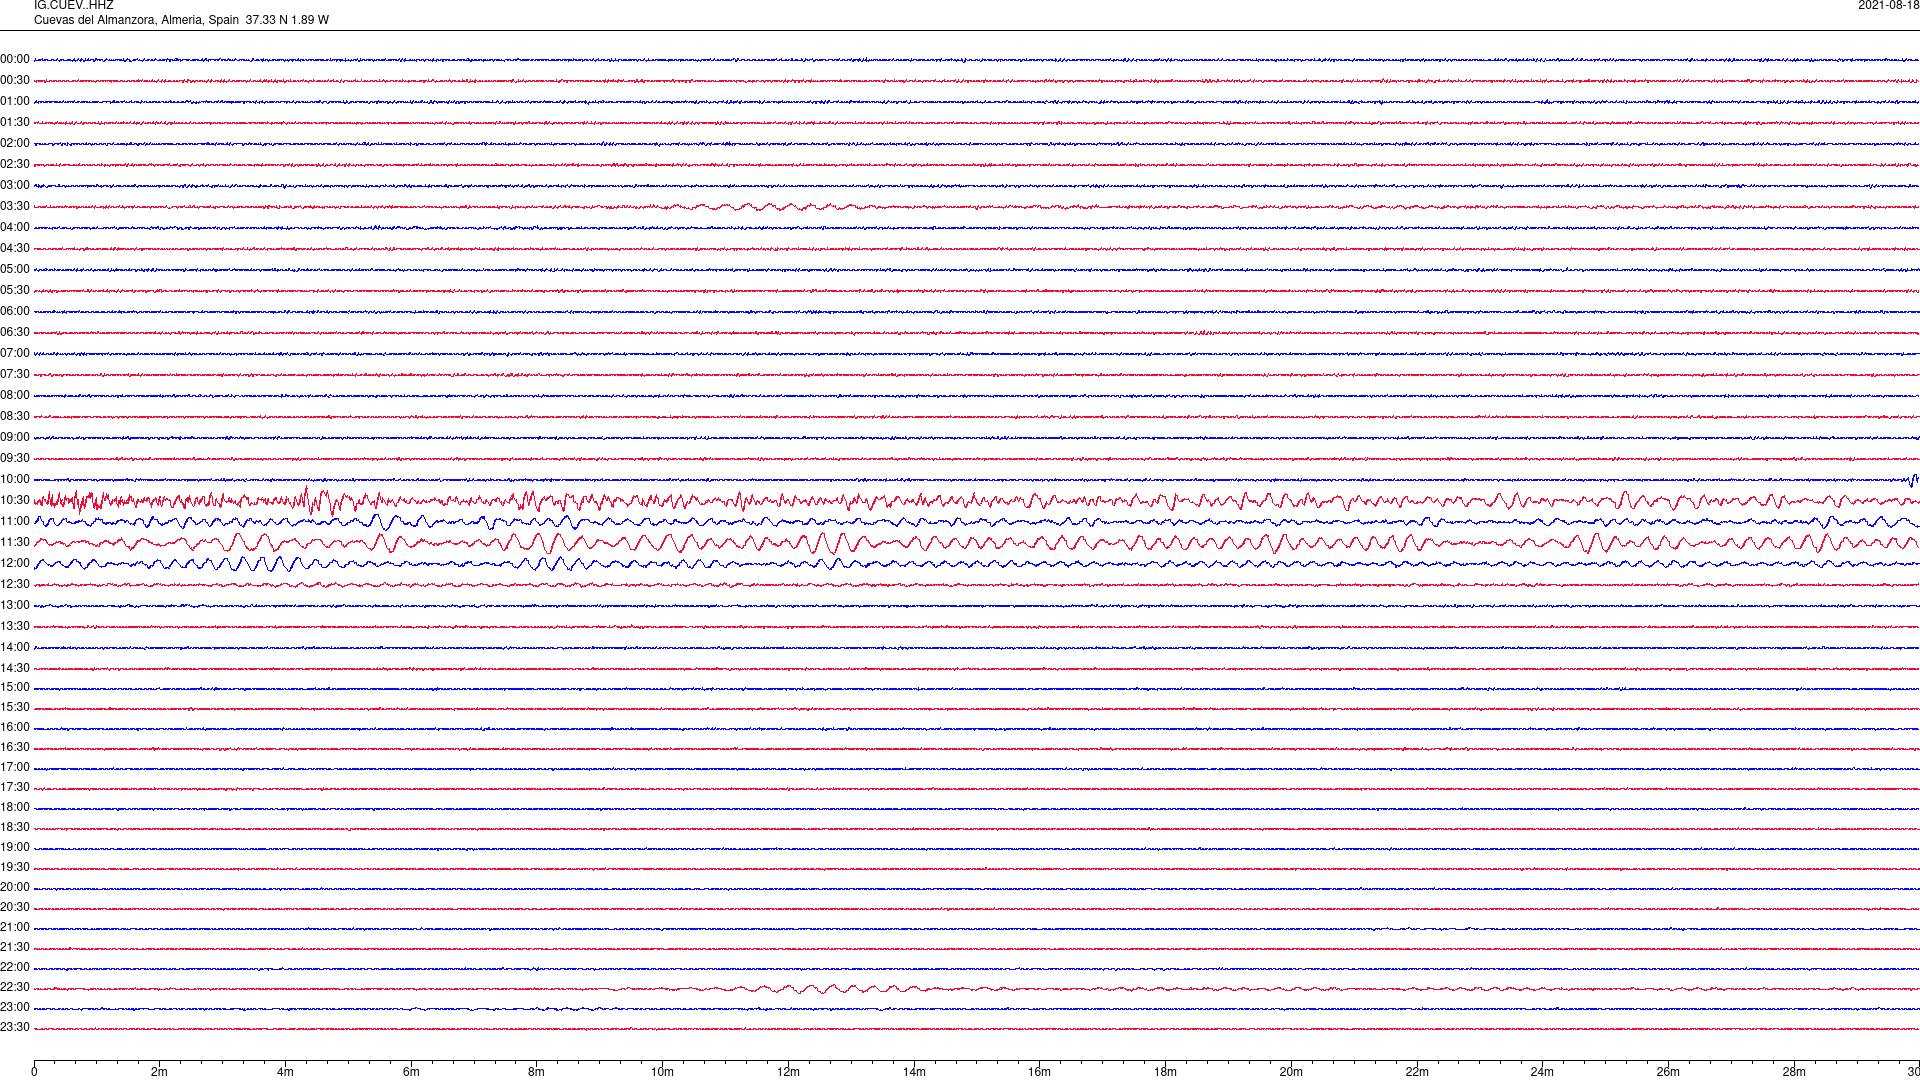Select the date label 2021-08-18
The width and height of the screenshot is (1920, 1080).
1888,5
